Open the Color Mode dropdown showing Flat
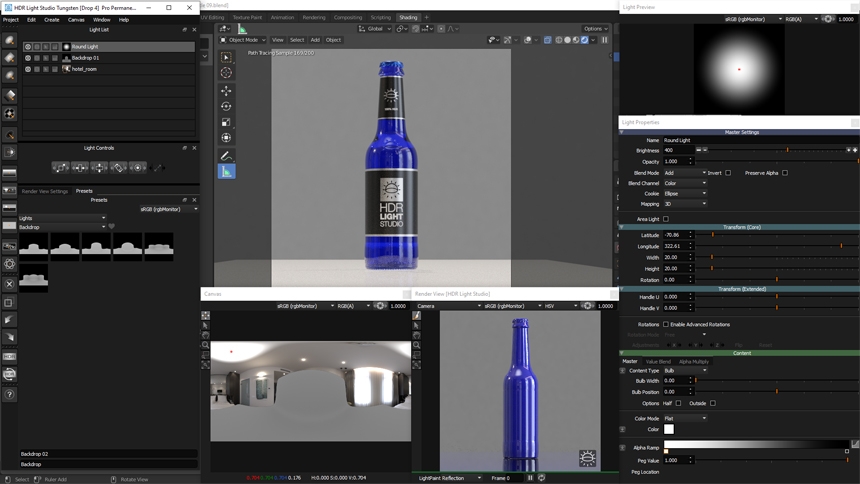 click(685, 419)
